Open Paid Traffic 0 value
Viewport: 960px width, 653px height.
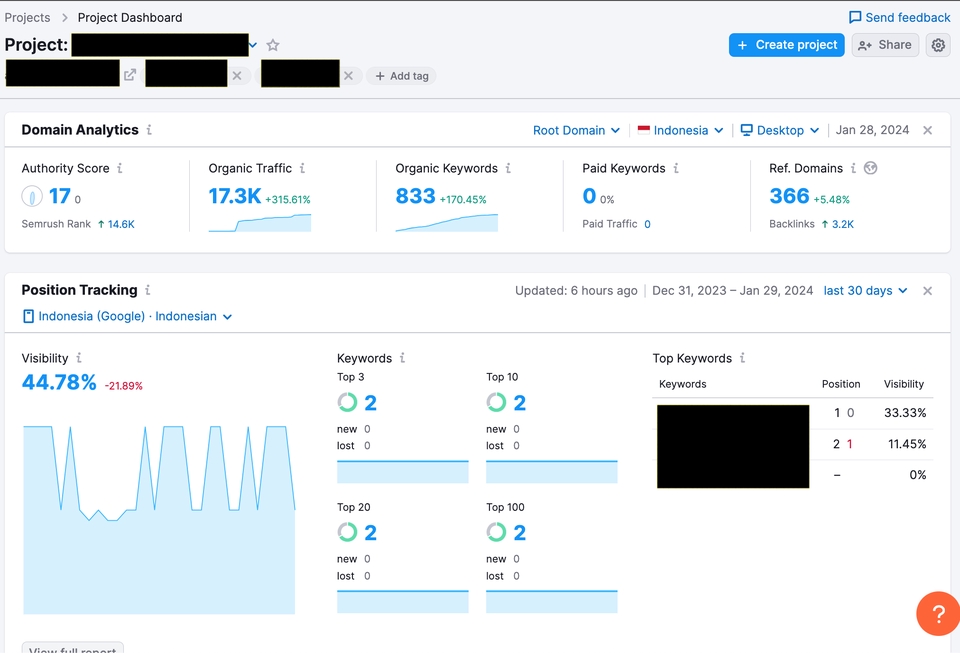point(647,224)
